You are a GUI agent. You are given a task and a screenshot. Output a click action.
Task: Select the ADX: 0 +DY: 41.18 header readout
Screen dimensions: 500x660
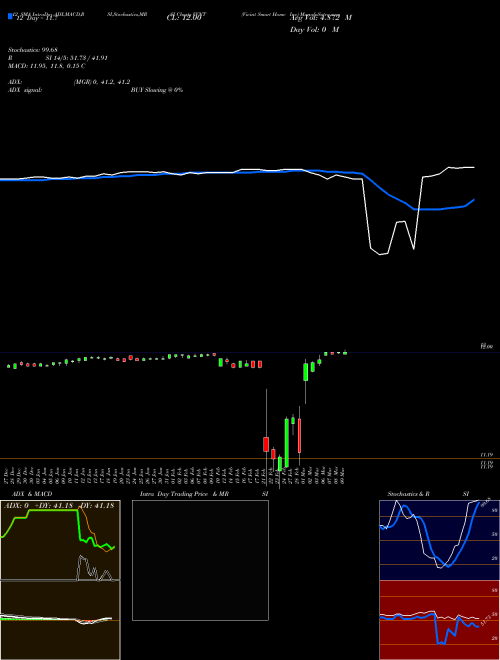(59, 505)
